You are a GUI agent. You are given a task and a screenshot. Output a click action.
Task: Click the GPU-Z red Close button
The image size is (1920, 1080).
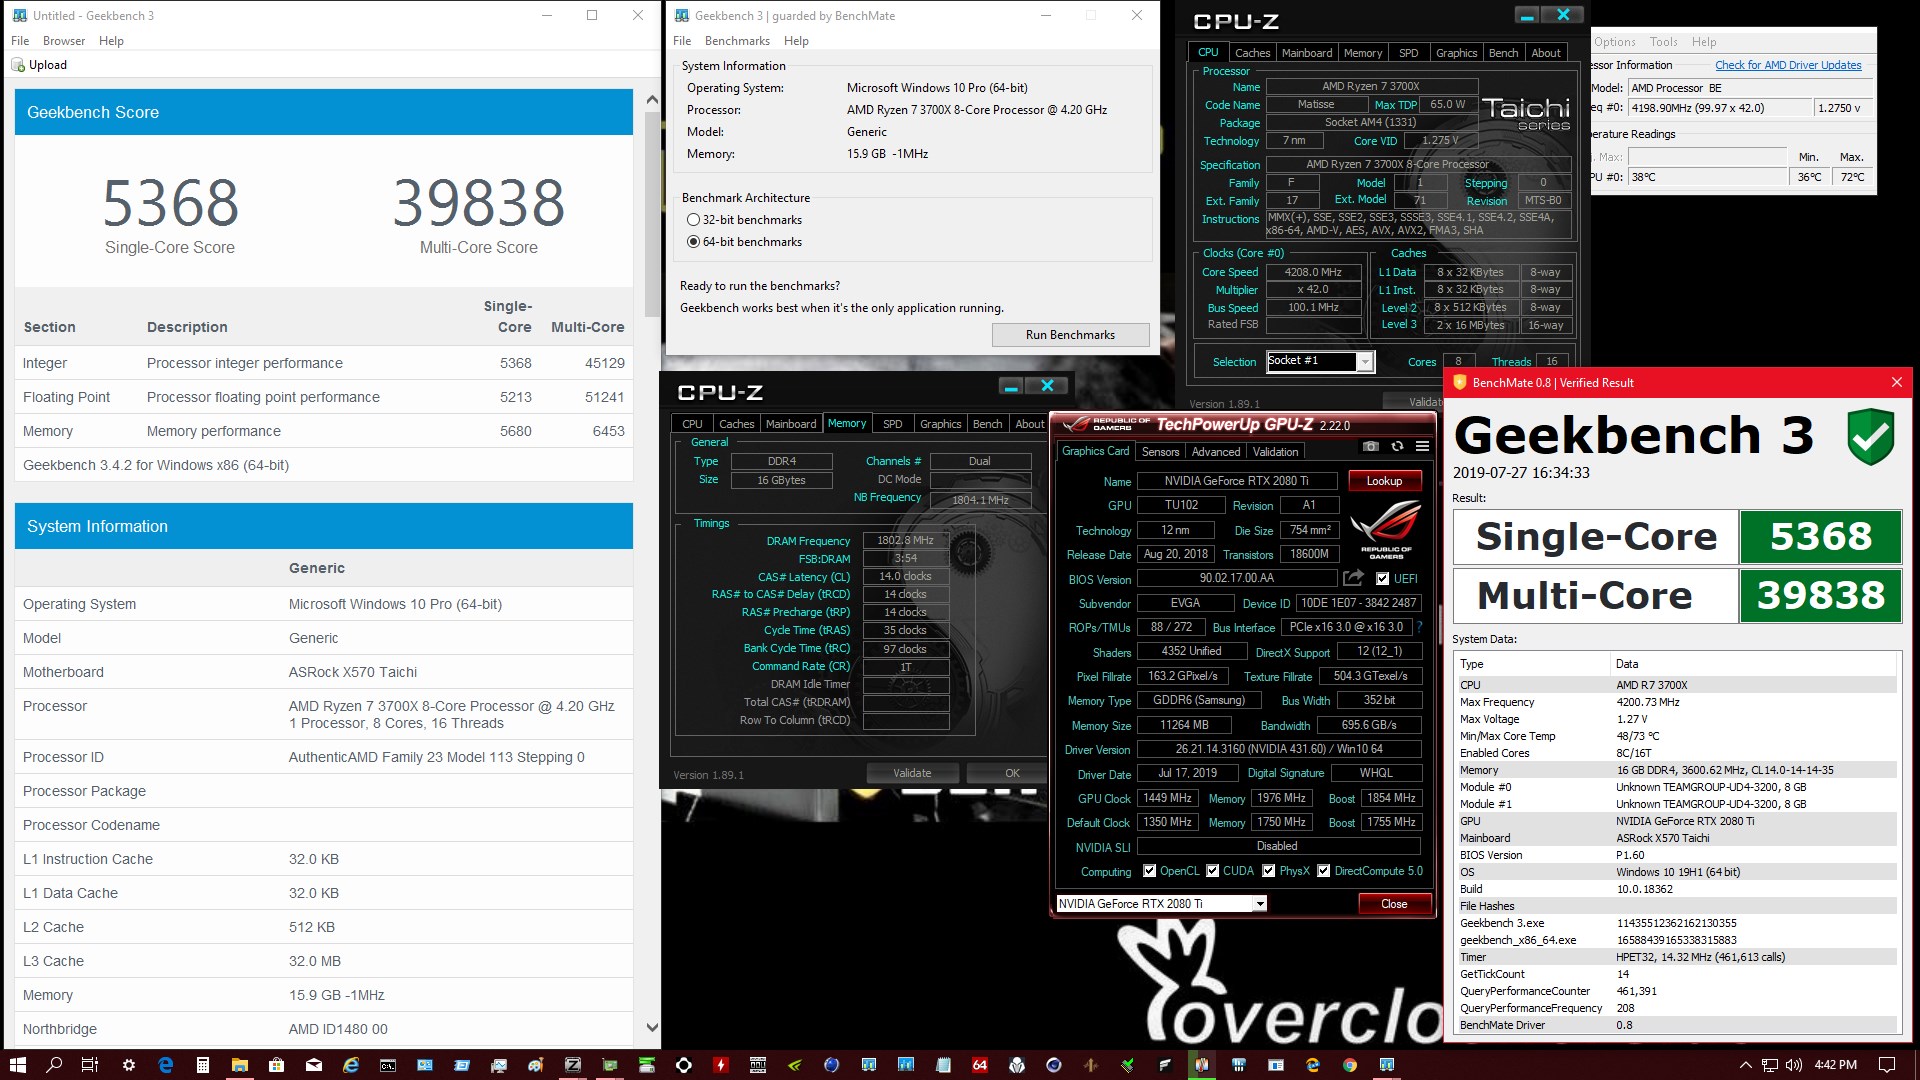1394,904
